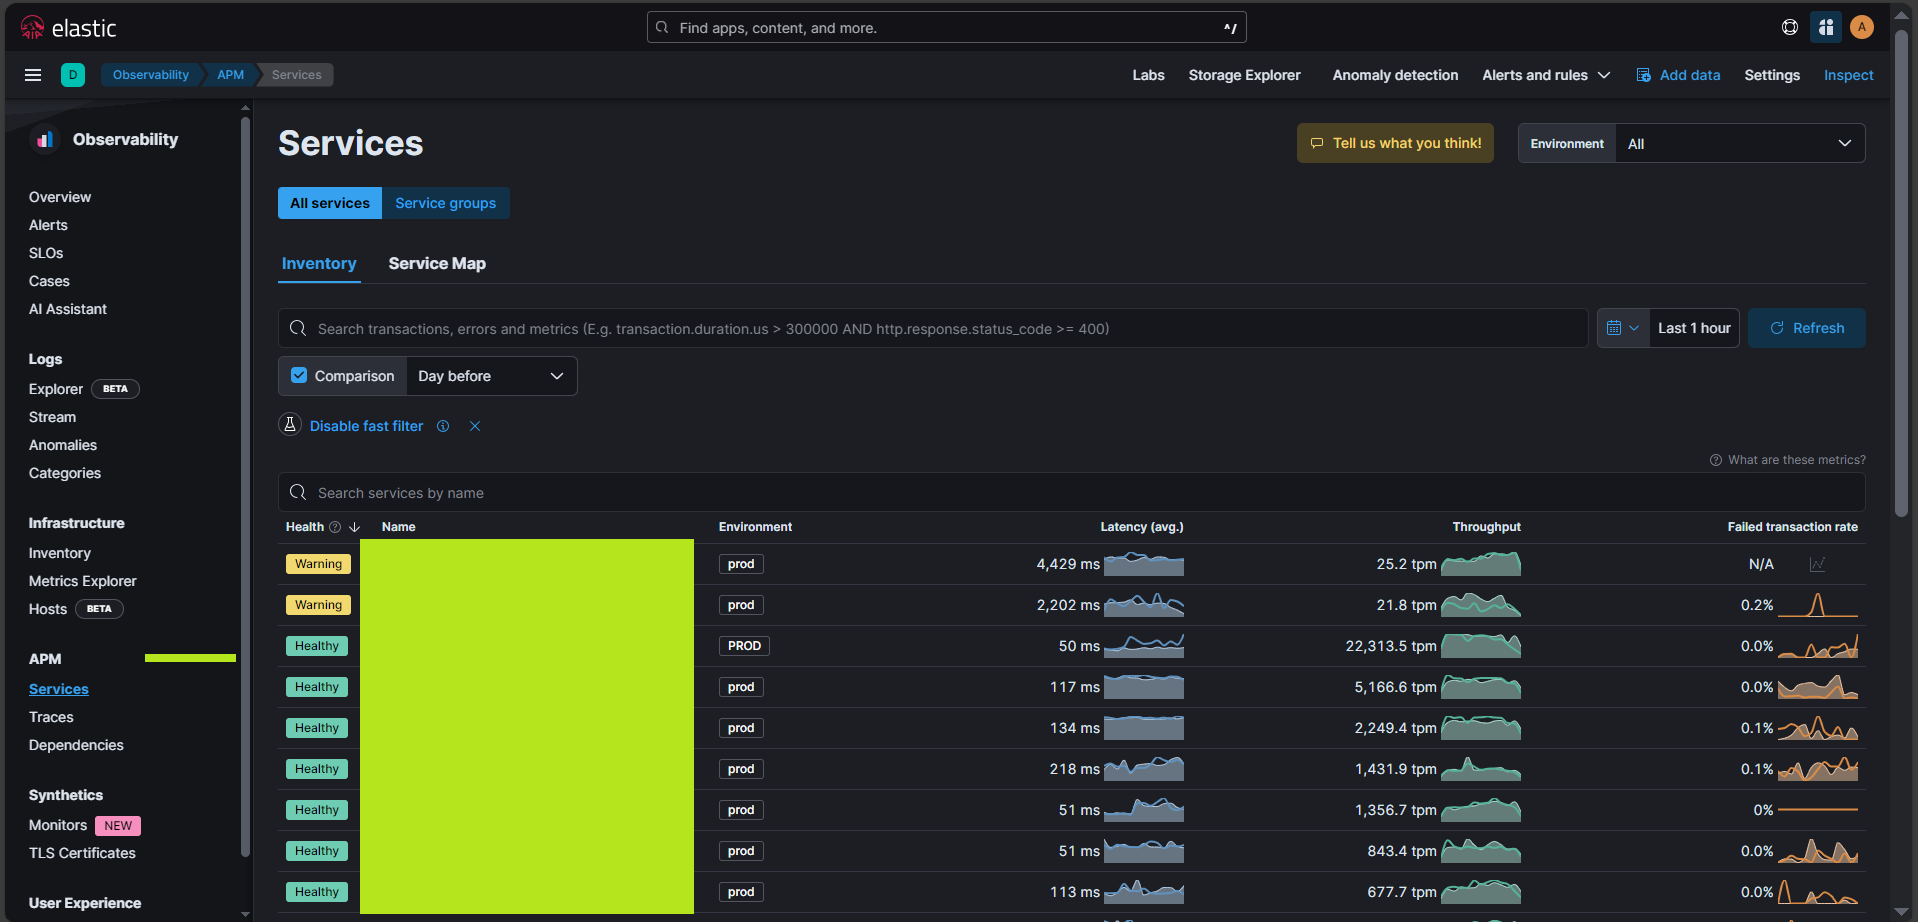Open the help menu icon in header
Screen dimensions: 1918x922
tap(1789, 28)
